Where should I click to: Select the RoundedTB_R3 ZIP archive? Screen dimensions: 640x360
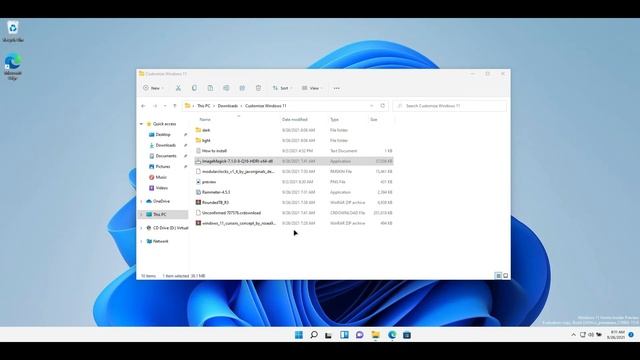pos(294,202)
